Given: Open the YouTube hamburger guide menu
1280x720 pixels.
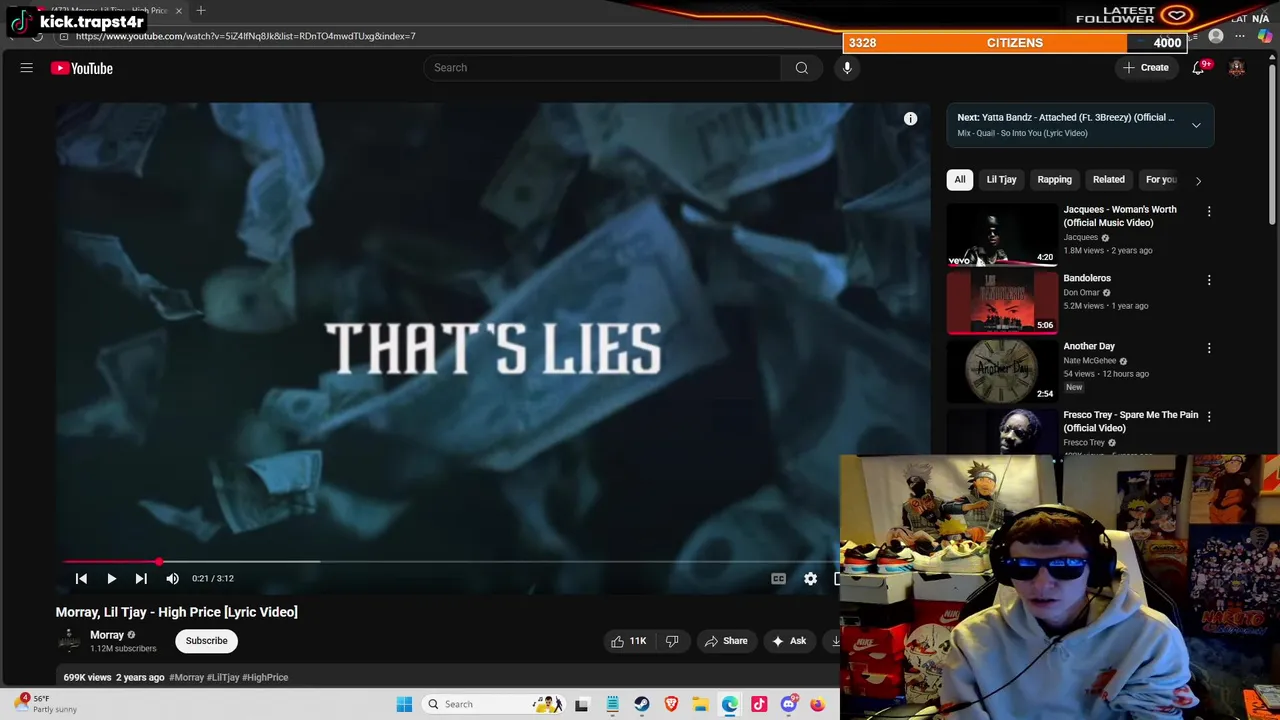Looking at the screenshot, I should pyautogui.click(x=27, y=68).
